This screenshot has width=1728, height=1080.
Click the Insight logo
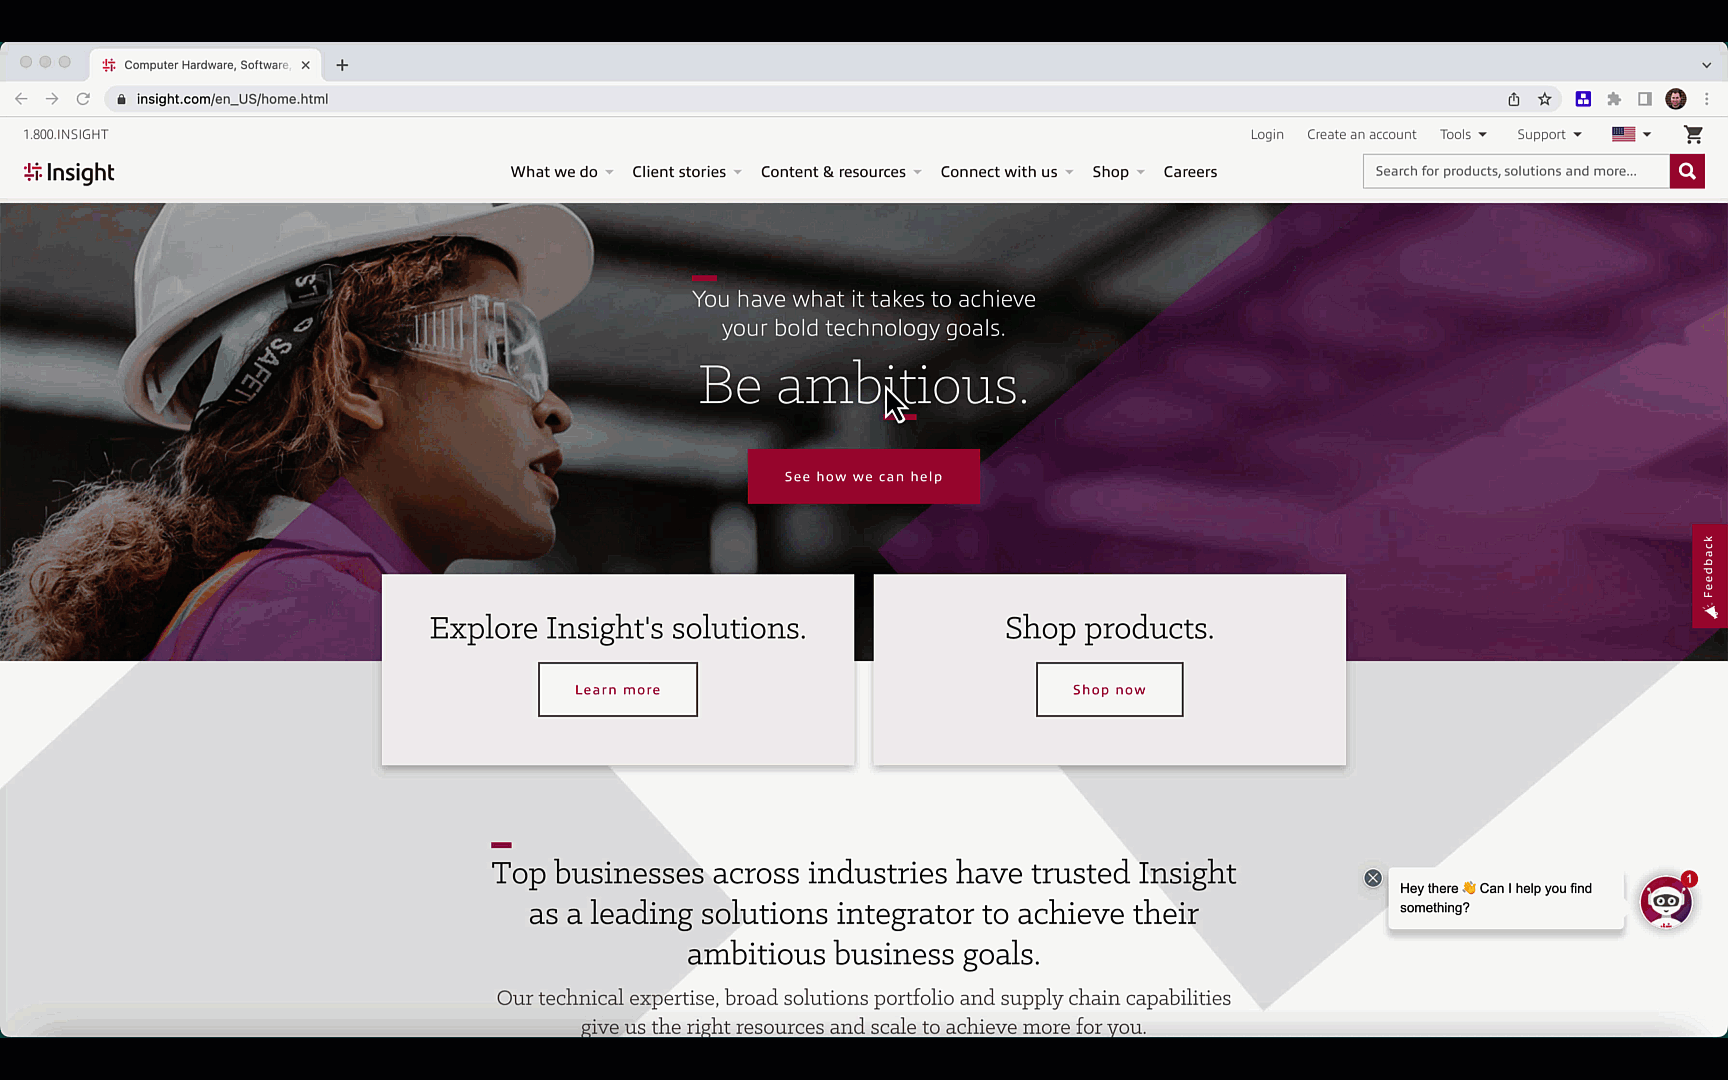pos(69,172)
